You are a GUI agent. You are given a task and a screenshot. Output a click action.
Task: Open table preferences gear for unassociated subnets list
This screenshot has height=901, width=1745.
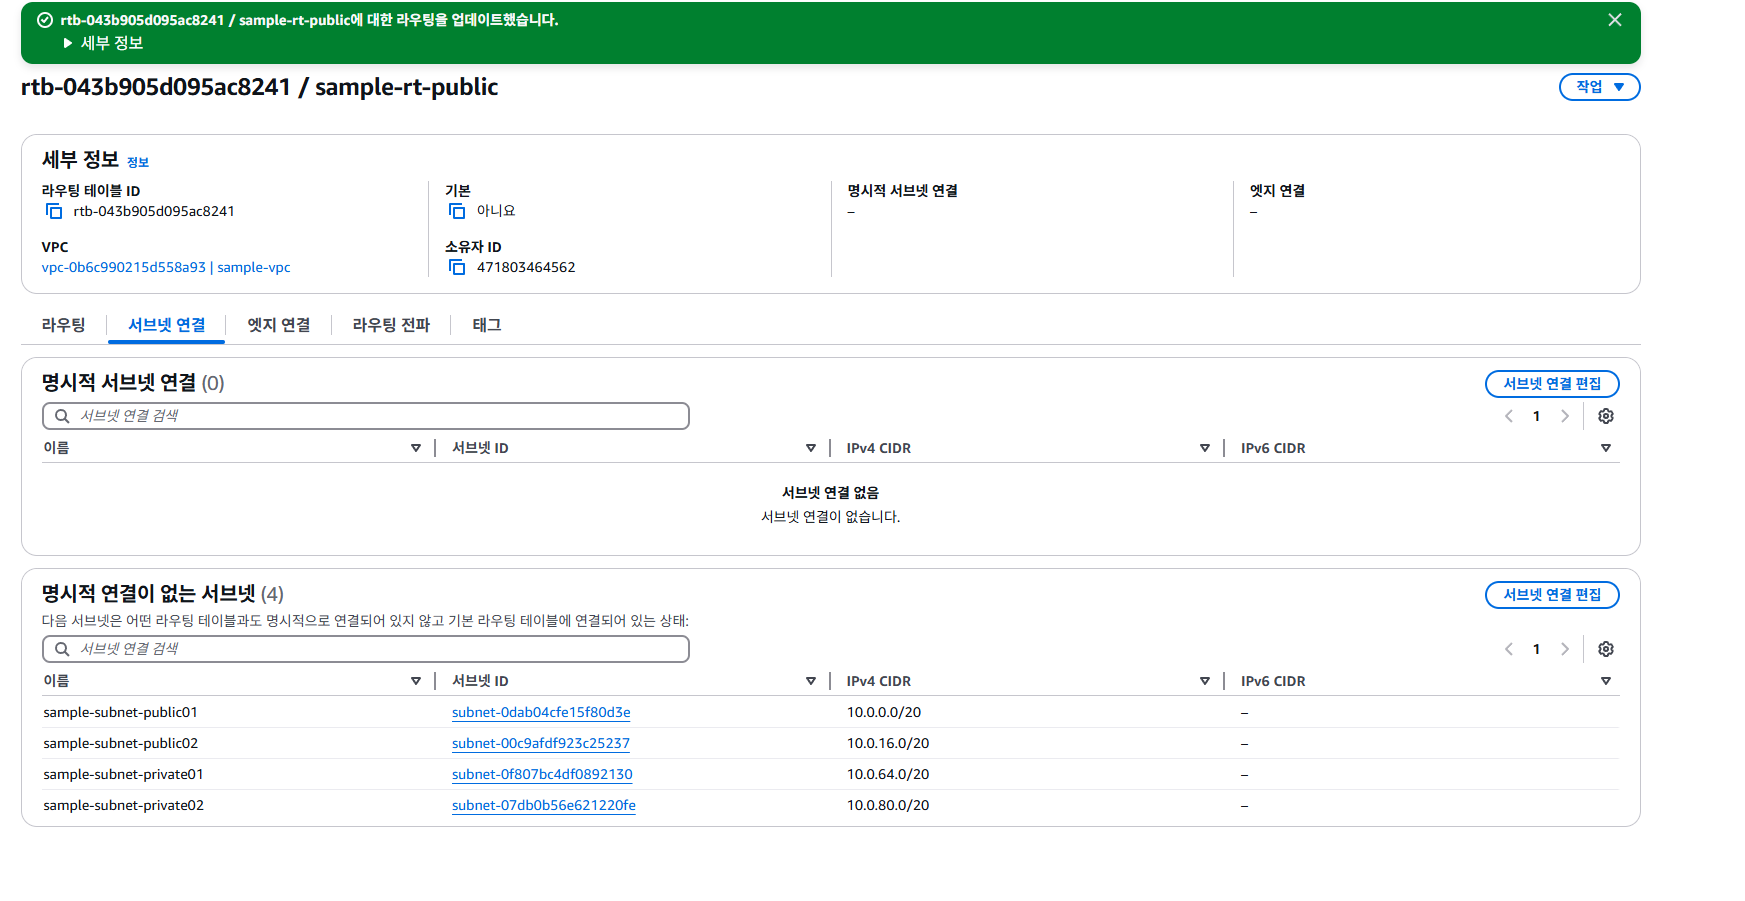click(1606, 649)
